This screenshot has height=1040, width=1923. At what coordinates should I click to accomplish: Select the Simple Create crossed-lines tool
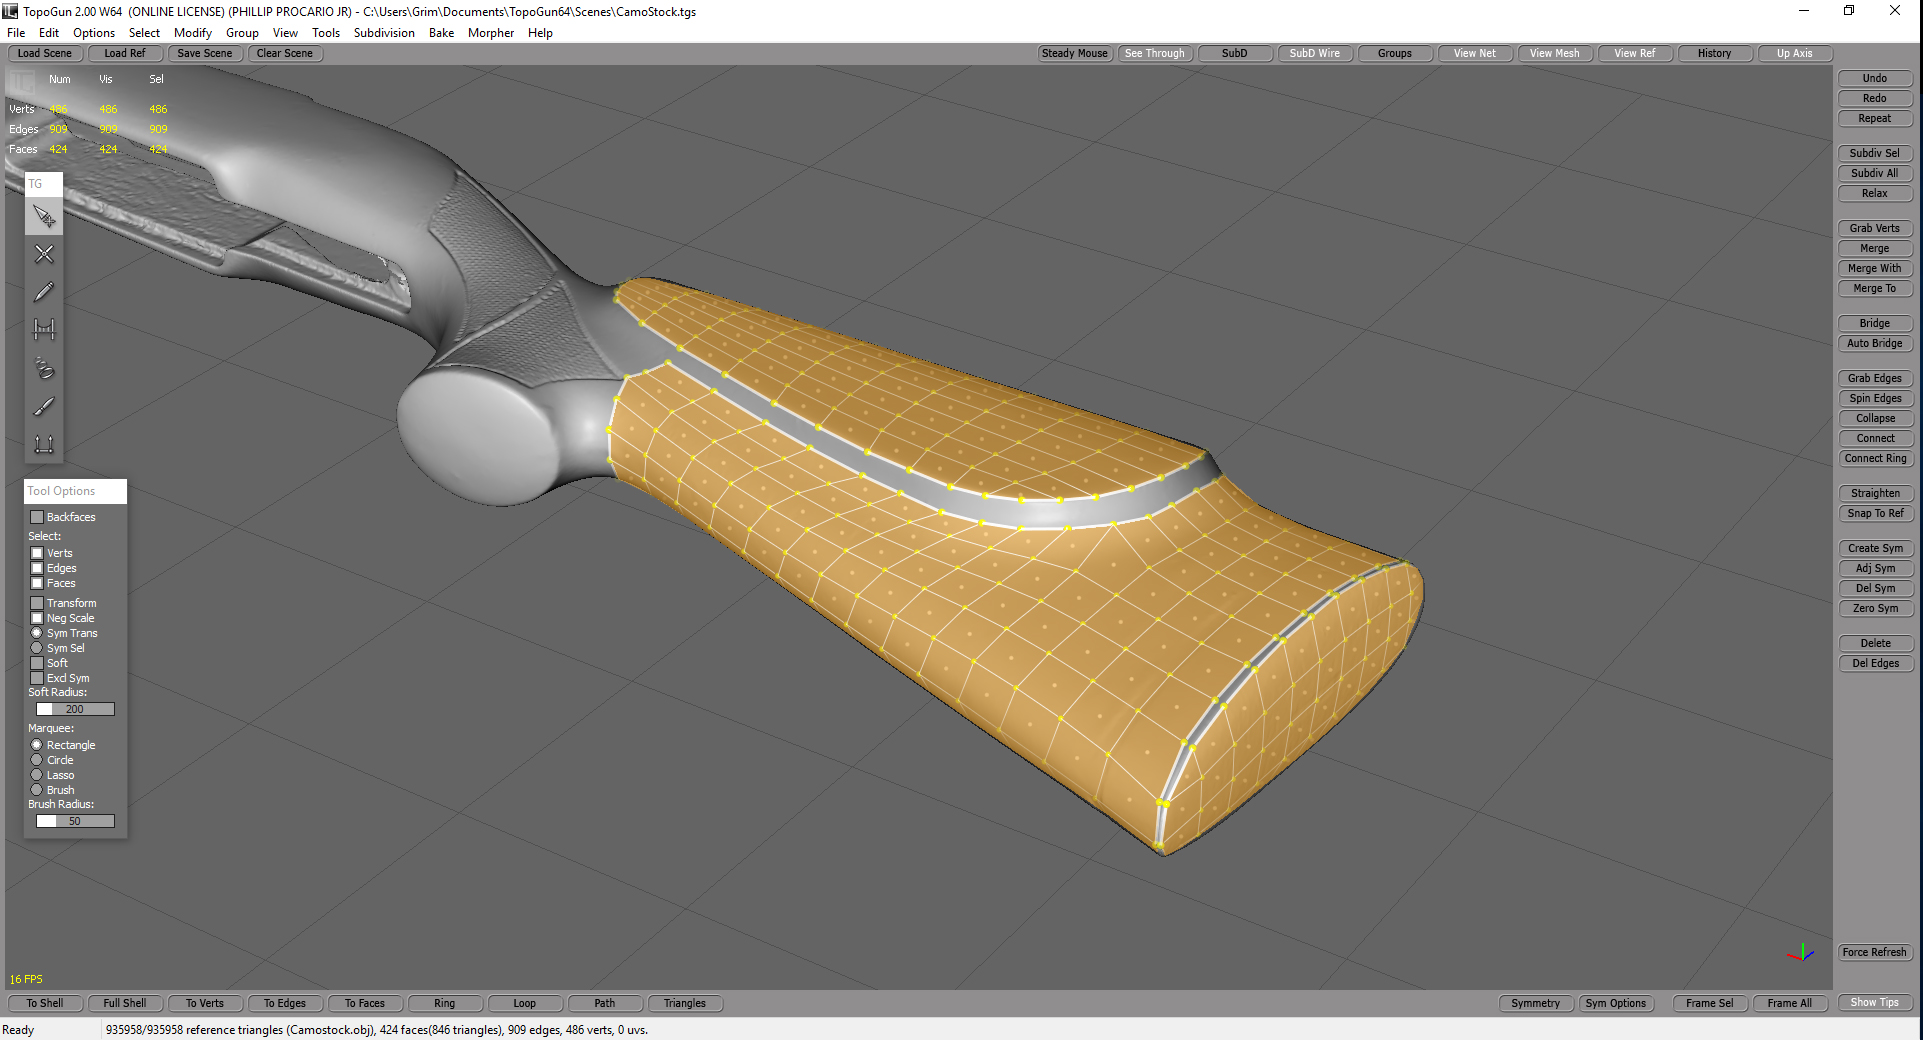(44, 254)
